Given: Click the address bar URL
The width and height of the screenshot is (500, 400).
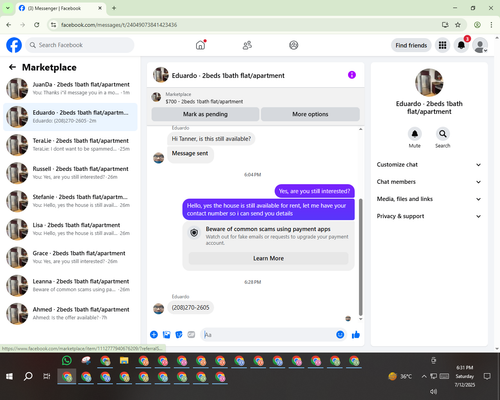Looking at the screenshot, I should (x=119, y=25).
